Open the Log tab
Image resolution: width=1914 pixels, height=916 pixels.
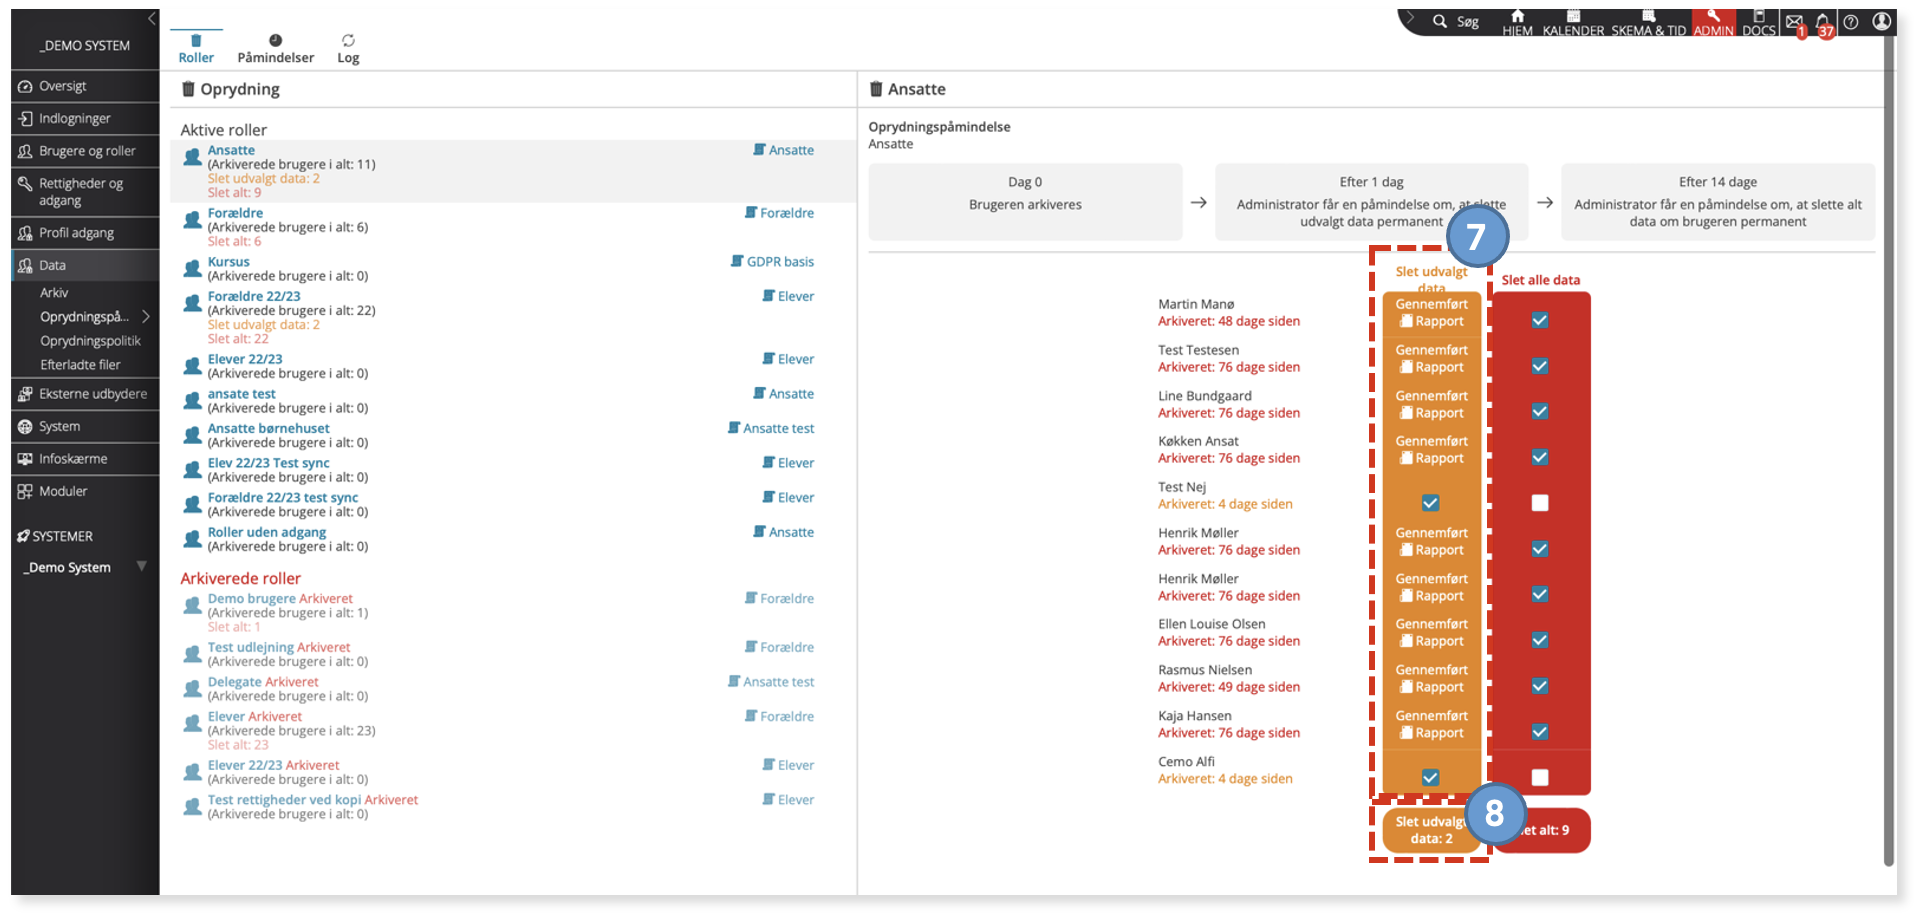point(348,49)
